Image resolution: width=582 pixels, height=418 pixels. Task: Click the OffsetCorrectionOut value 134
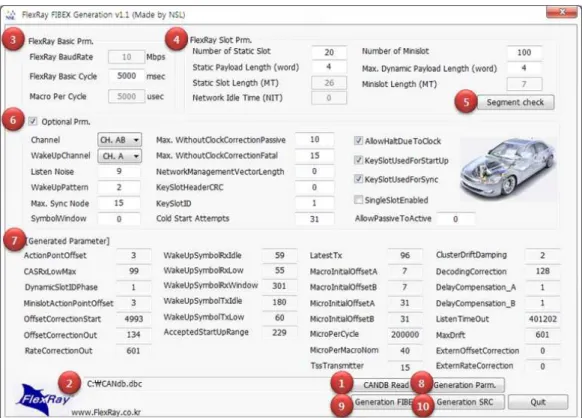(134, 334)
